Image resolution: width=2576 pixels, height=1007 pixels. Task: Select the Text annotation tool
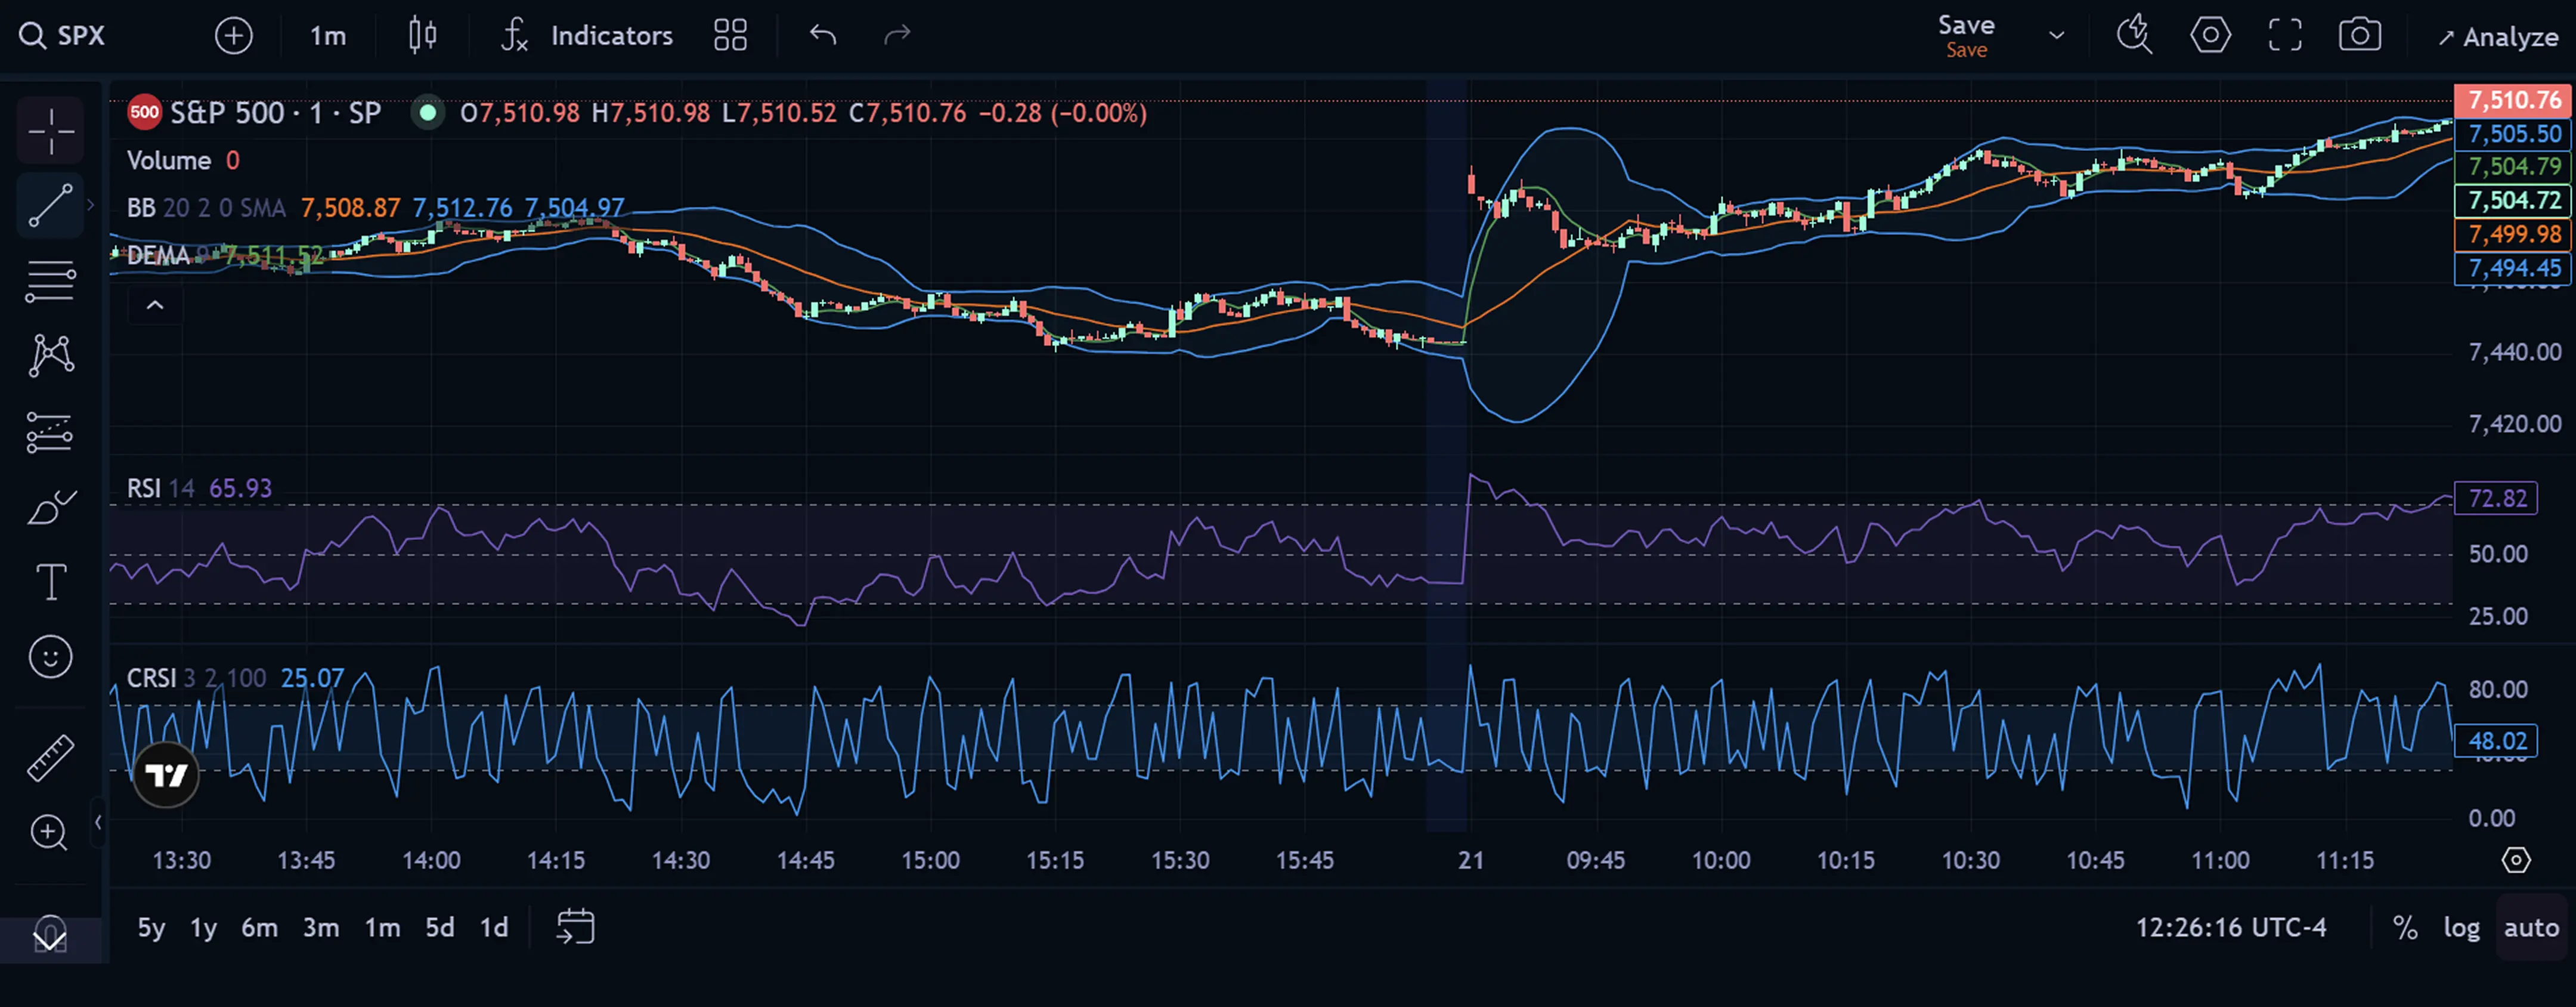[x=50, y=582]
